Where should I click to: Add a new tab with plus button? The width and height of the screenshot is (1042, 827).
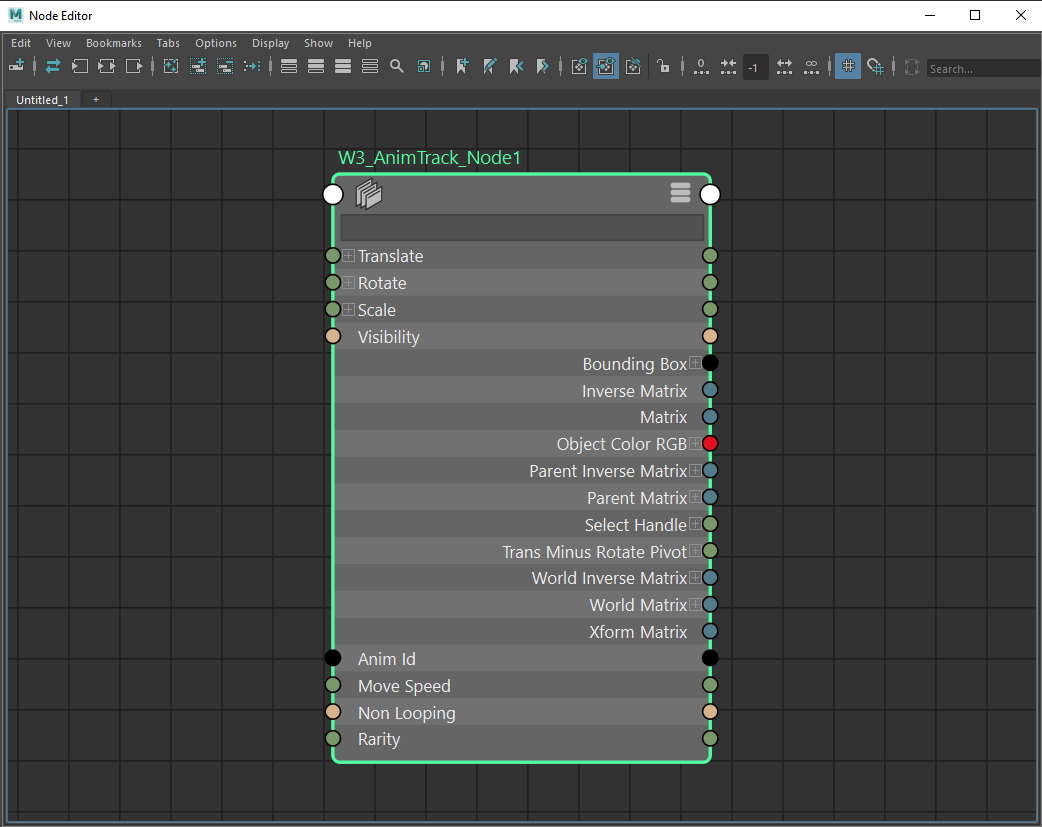click(96, 100)
